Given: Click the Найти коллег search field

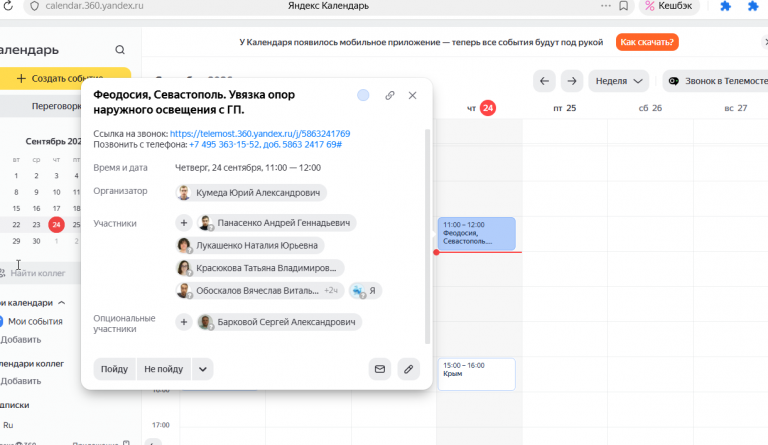Looking at the screenshot, I should (40, 273).
